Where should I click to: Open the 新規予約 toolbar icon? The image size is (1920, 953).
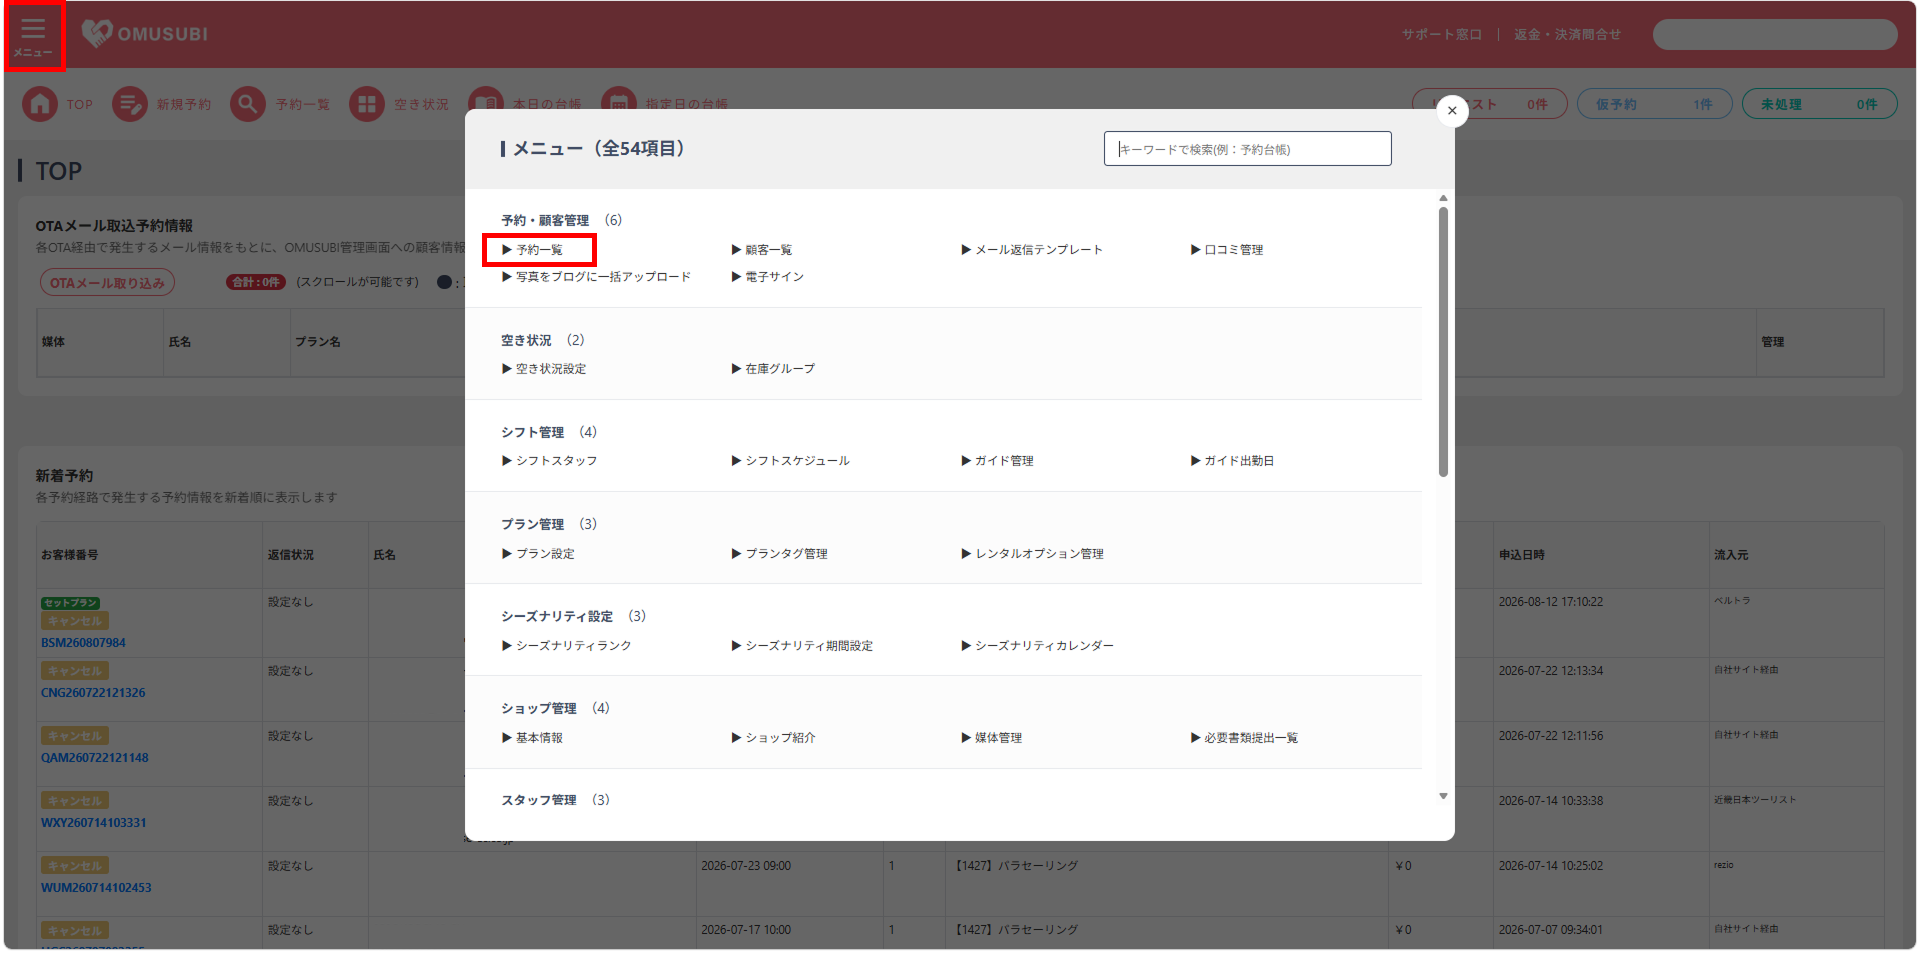click(130, 104)
